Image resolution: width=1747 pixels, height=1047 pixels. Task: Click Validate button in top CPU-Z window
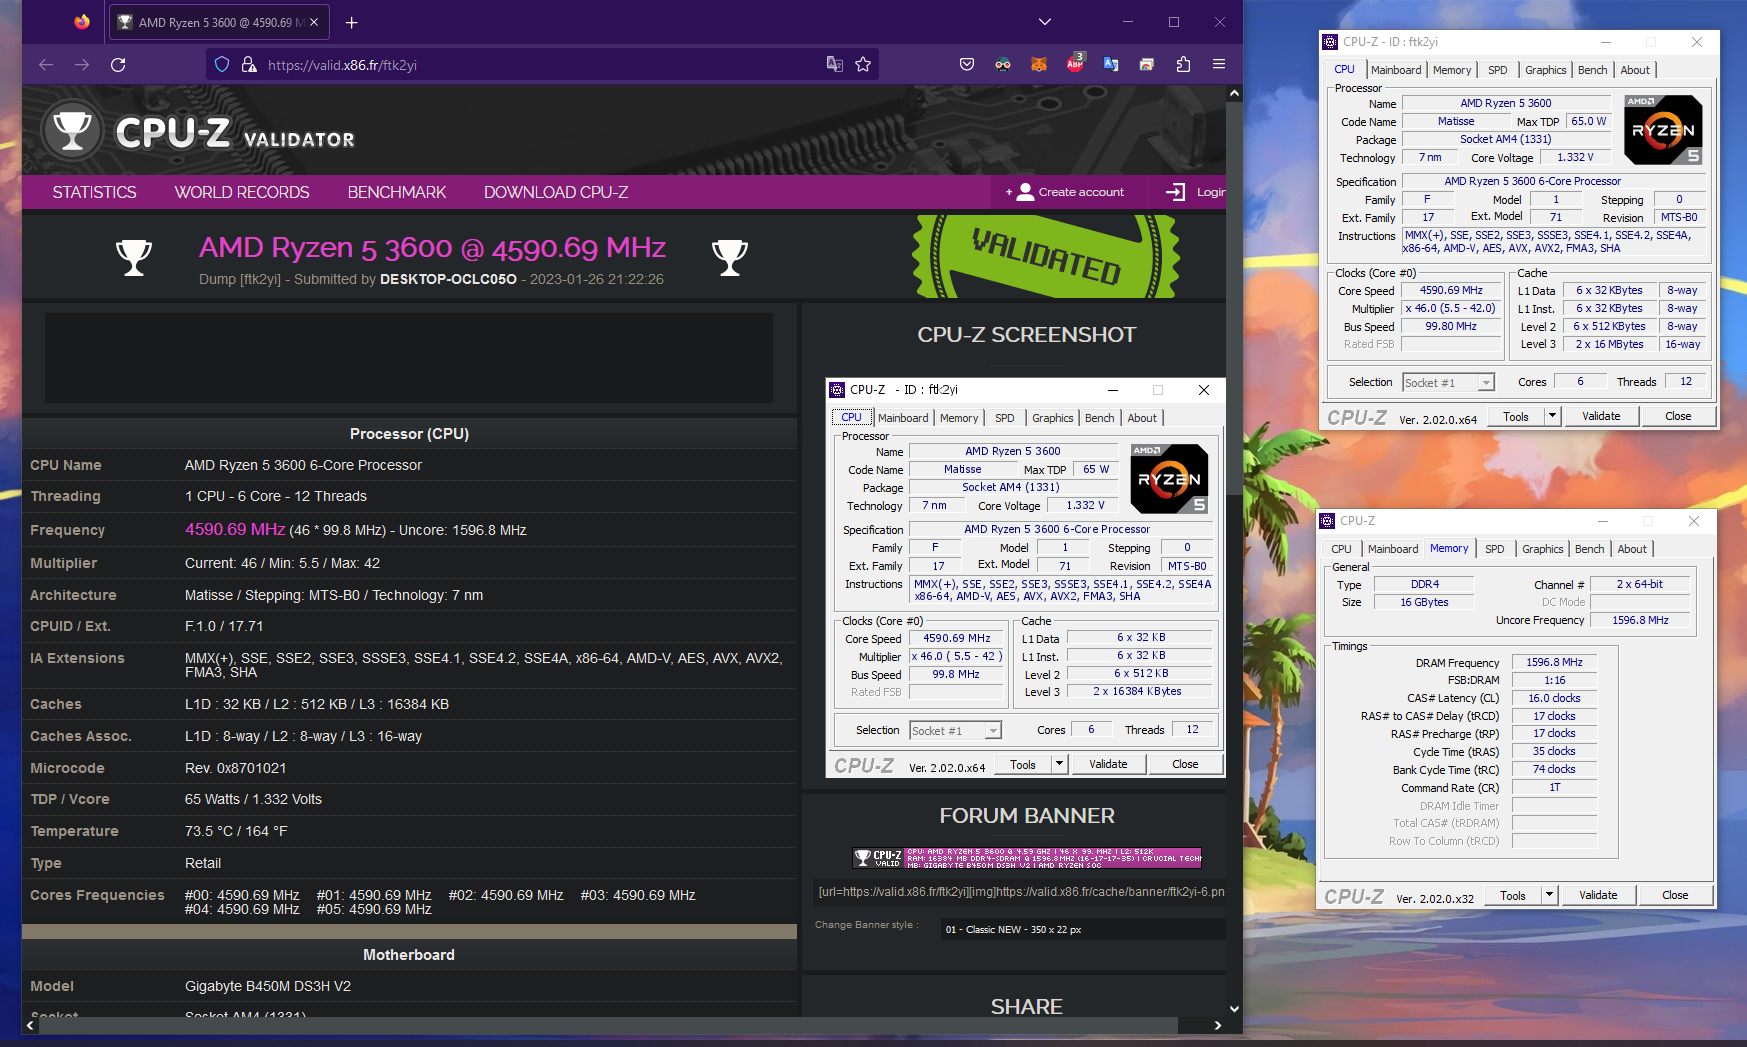1601,416
